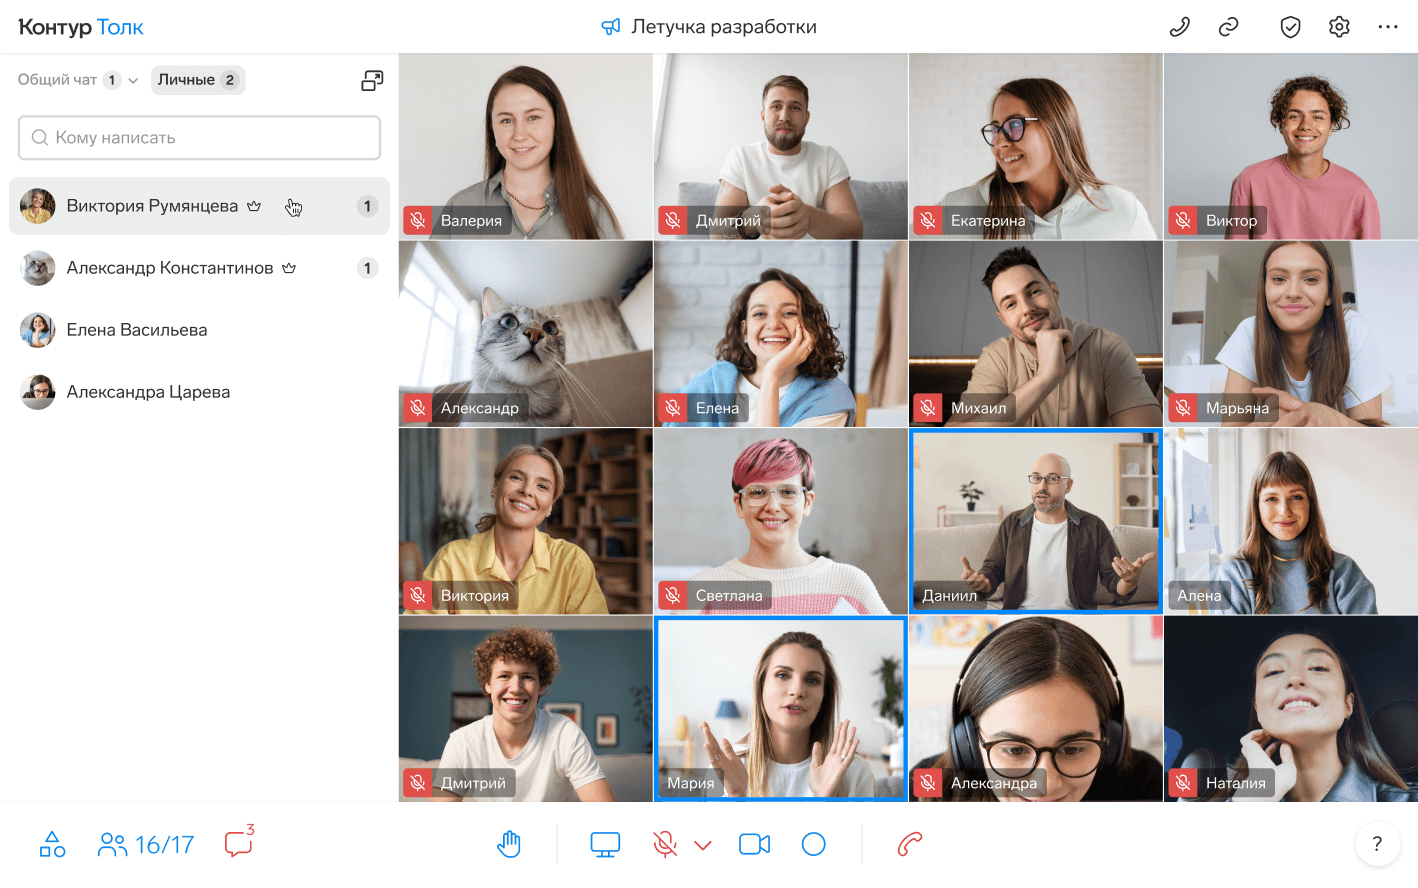Click muted mic icon on Михаил tile
1418x888 pixels.
[928, 408]
